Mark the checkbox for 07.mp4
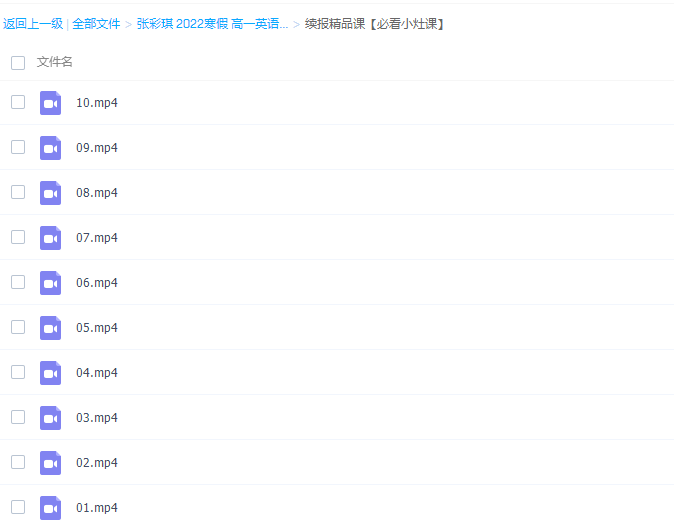Screen dimensions: 674x523 [x=18, y=237]
